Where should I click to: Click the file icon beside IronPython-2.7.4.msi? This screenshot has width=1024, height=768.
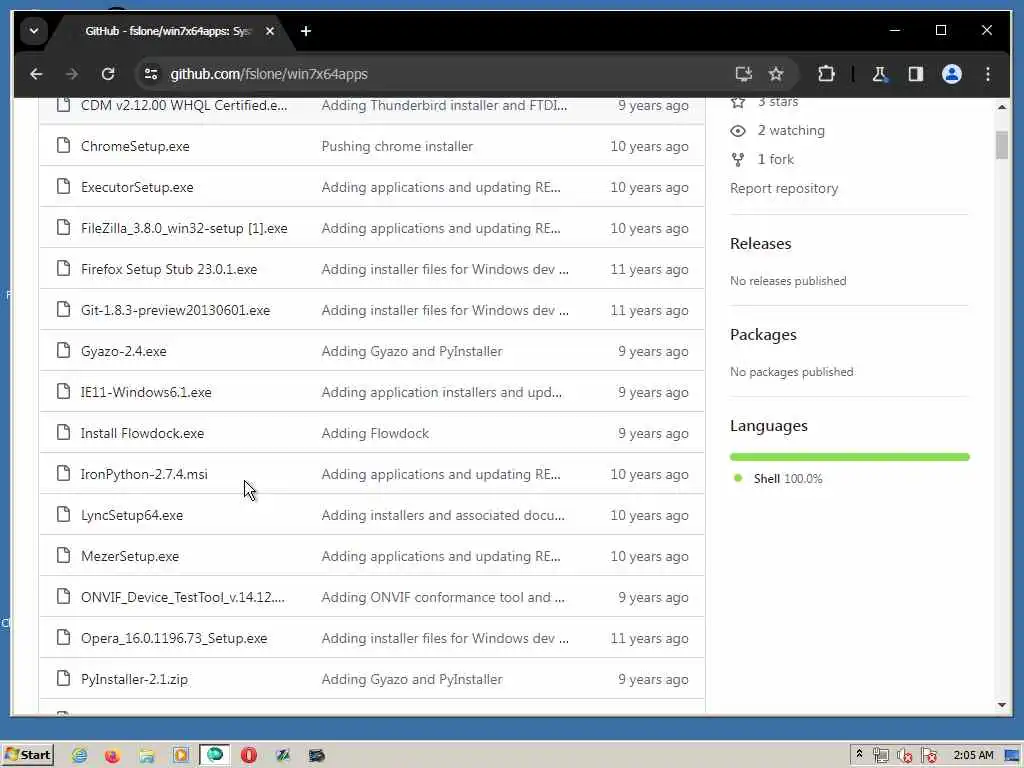click(63, 473)
